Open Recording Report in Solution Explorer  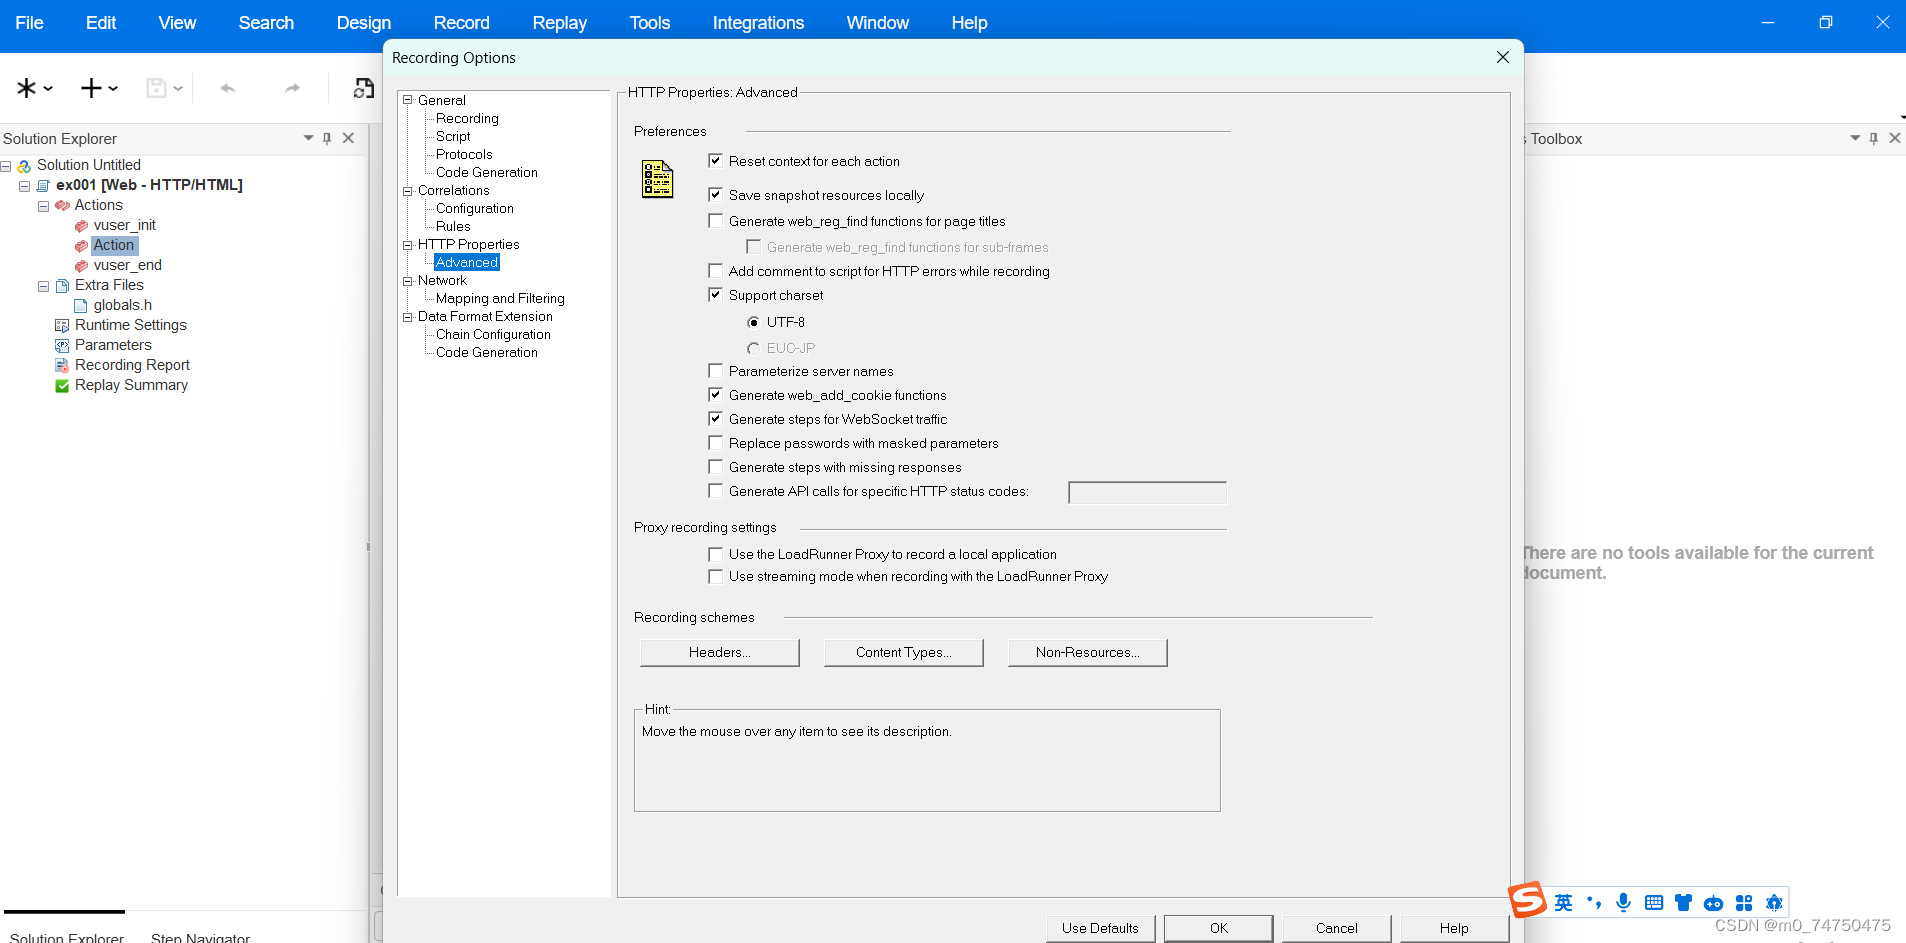click(132, 365)
